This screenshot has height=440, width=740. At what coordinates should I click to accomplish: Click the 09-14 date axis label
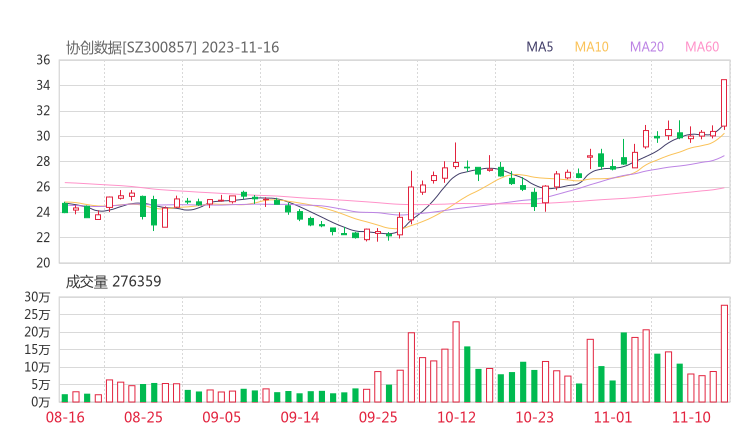coord(300,417)
